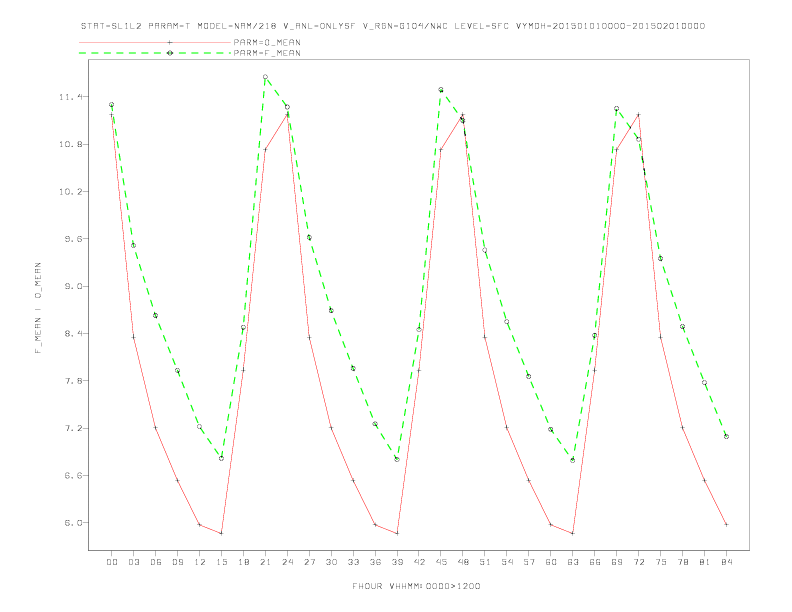Screen dimensions: 792x612
Task: Click the 63 forecast hour tick label
Action: click(x=573, y=562)
